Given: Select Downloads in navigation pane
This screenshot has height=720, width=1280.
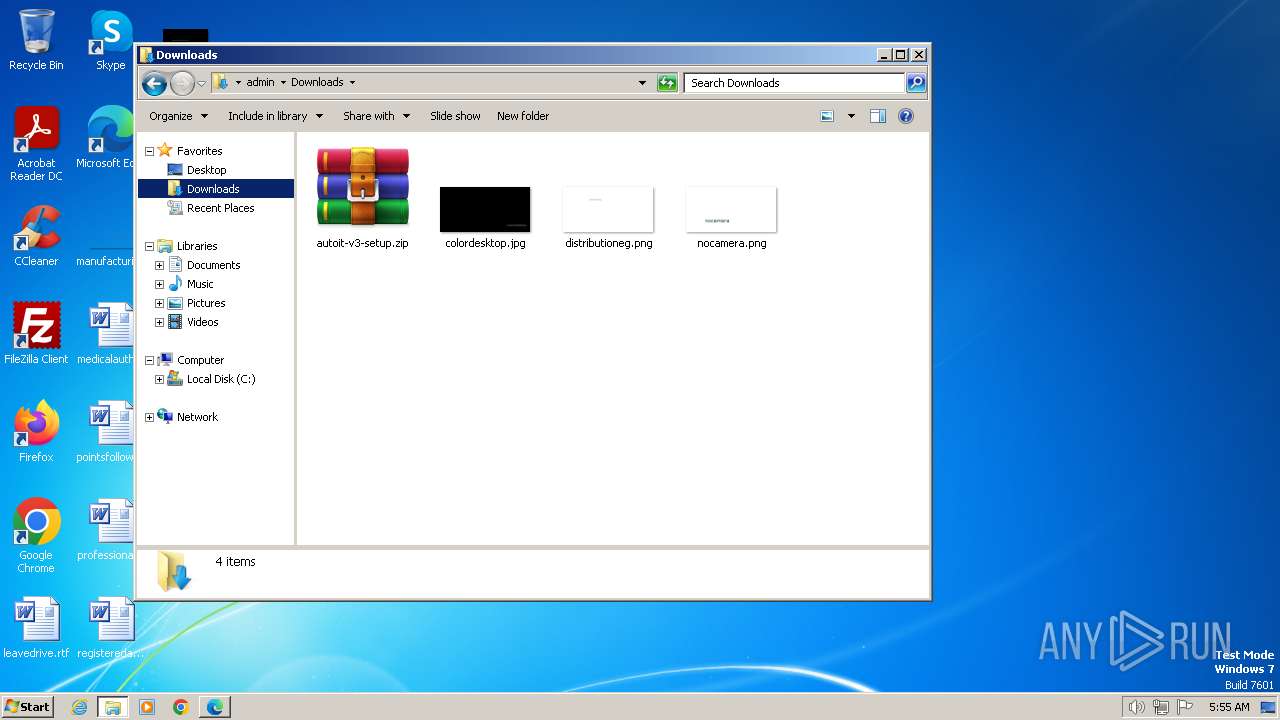Looking at the screenshot, I should 213,189.
